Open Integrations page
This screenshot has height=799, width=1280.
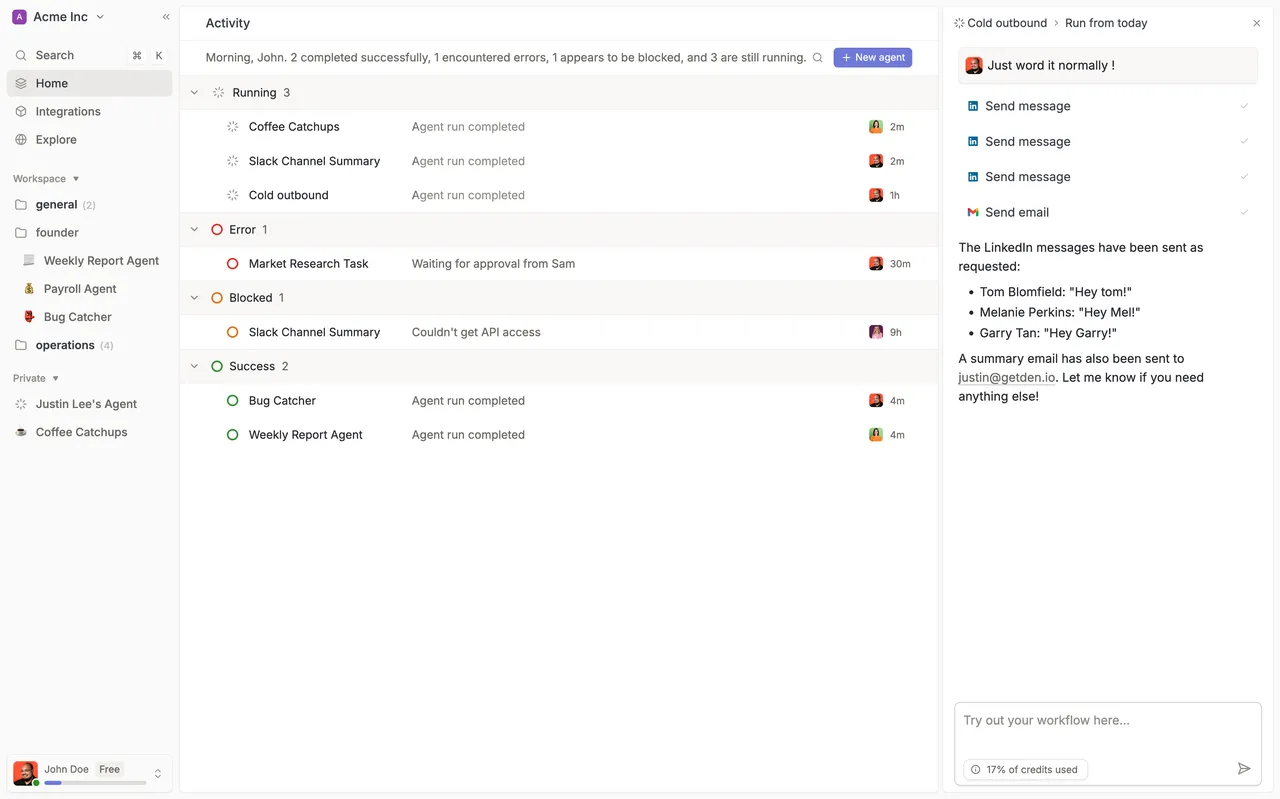click(x=89, y=111)
